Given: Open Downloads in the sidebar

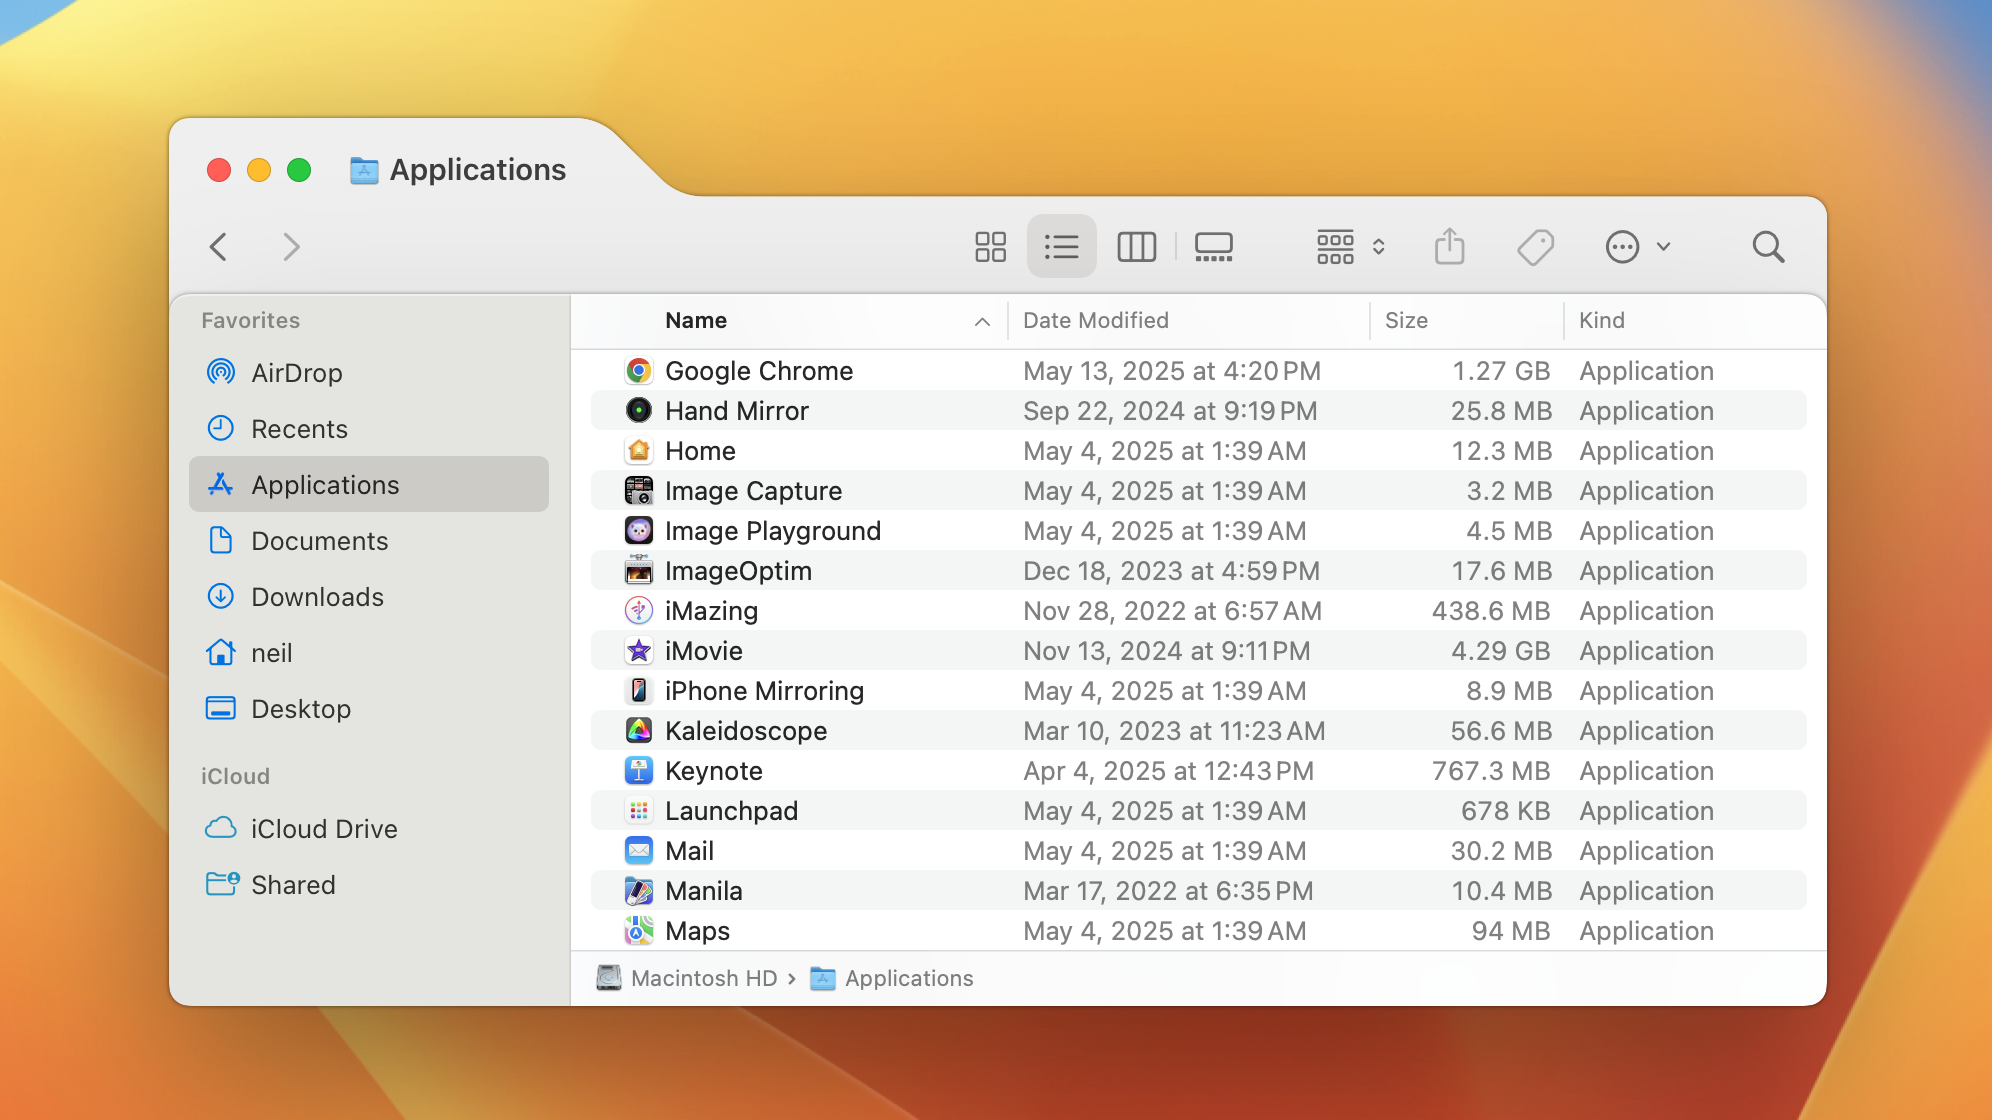Looking at the screenshot, I should (369, 597).
